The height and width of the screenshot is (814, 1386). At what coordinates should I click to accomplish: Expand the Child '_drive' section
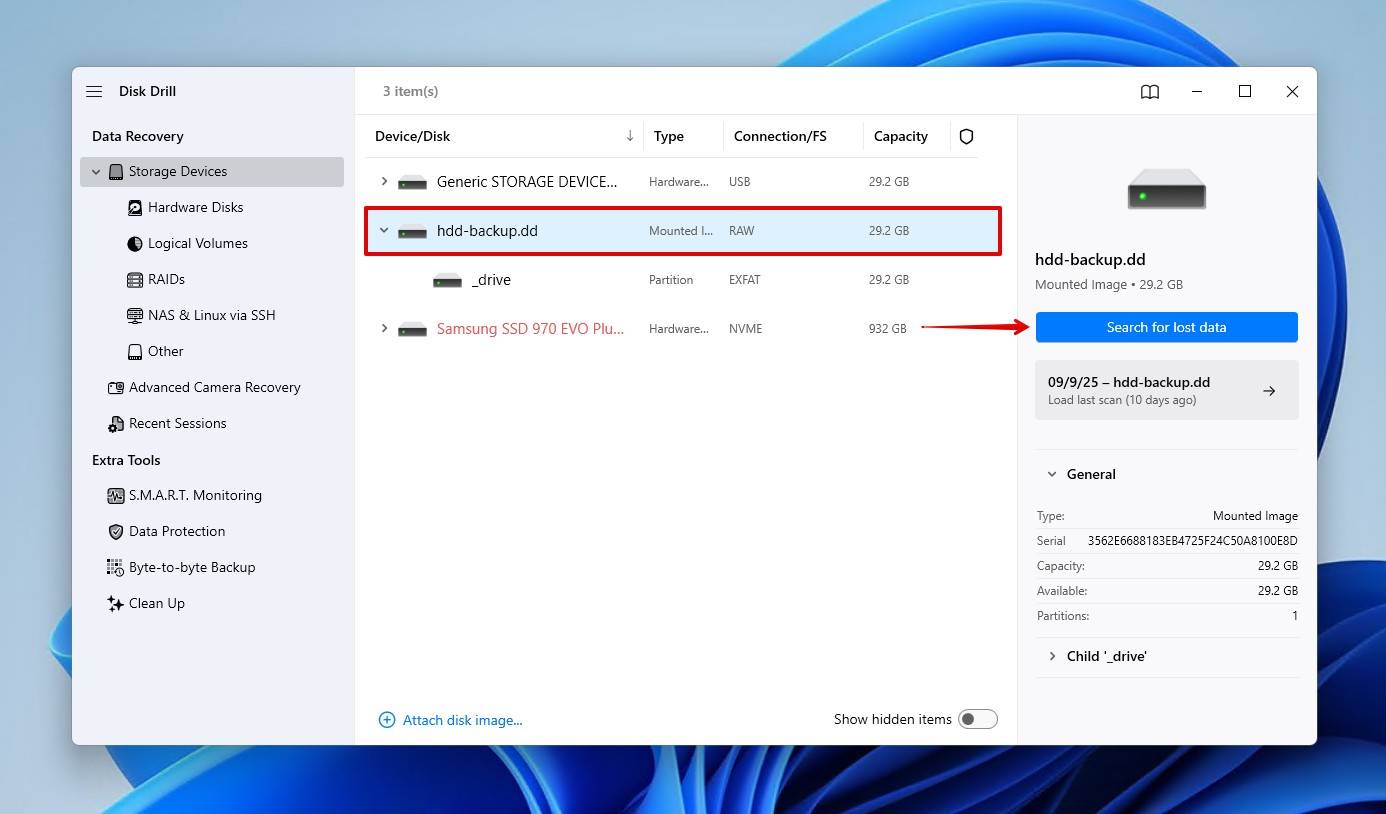(1052, 656)
